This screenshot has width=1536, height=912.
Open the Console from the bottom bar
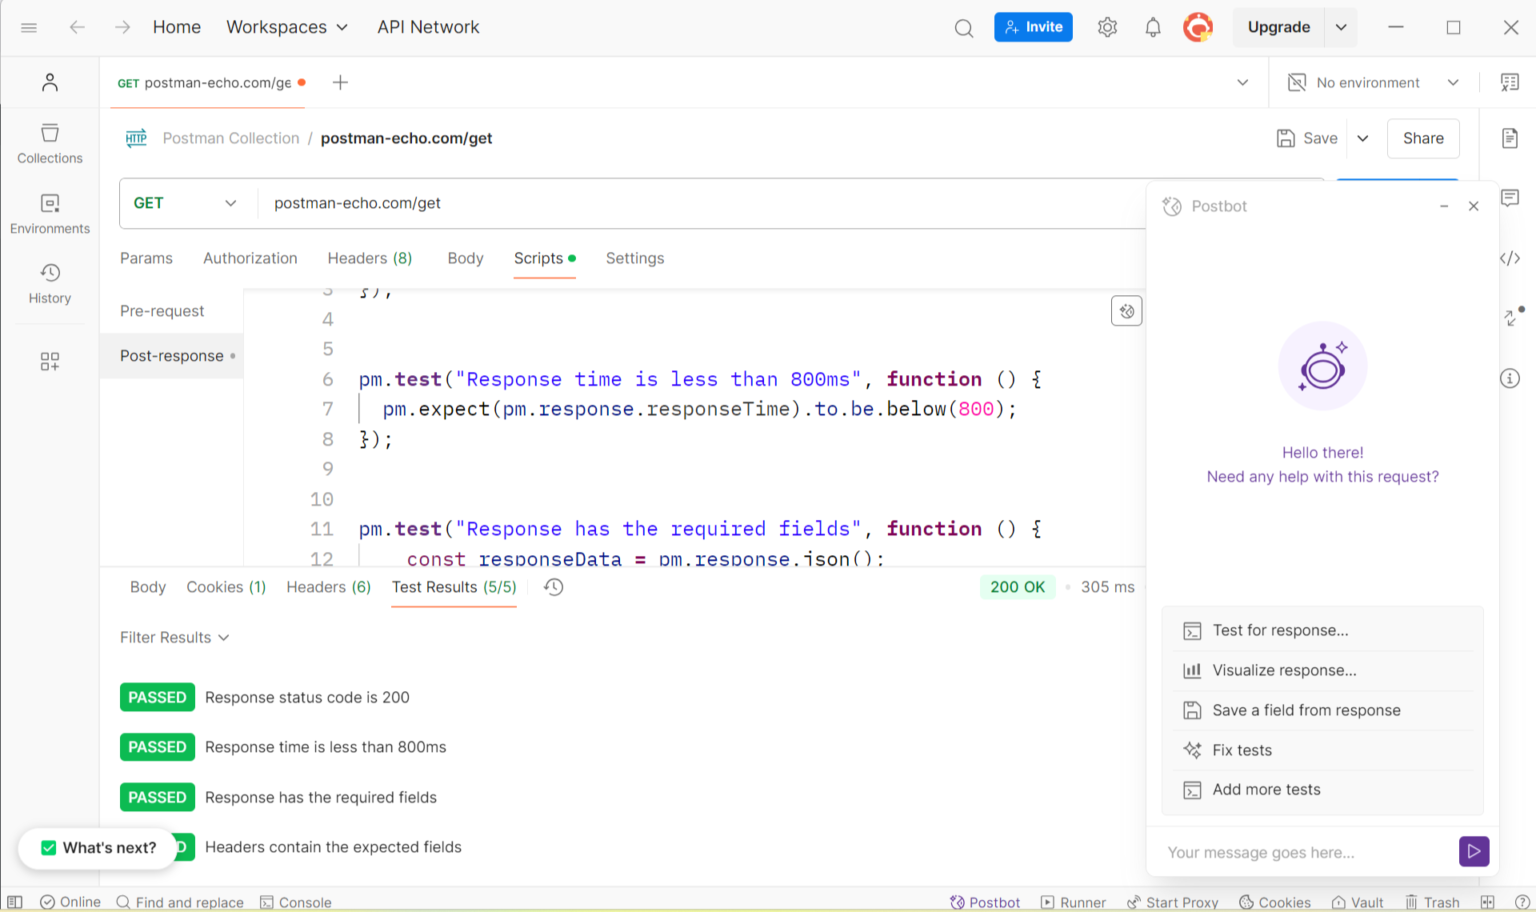click(296, 901)
